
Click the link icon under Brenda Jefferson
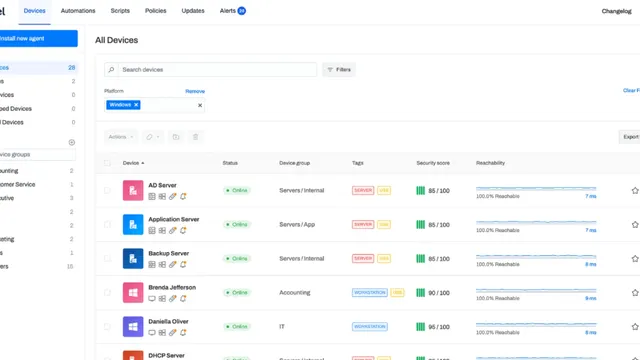[173, 299]
